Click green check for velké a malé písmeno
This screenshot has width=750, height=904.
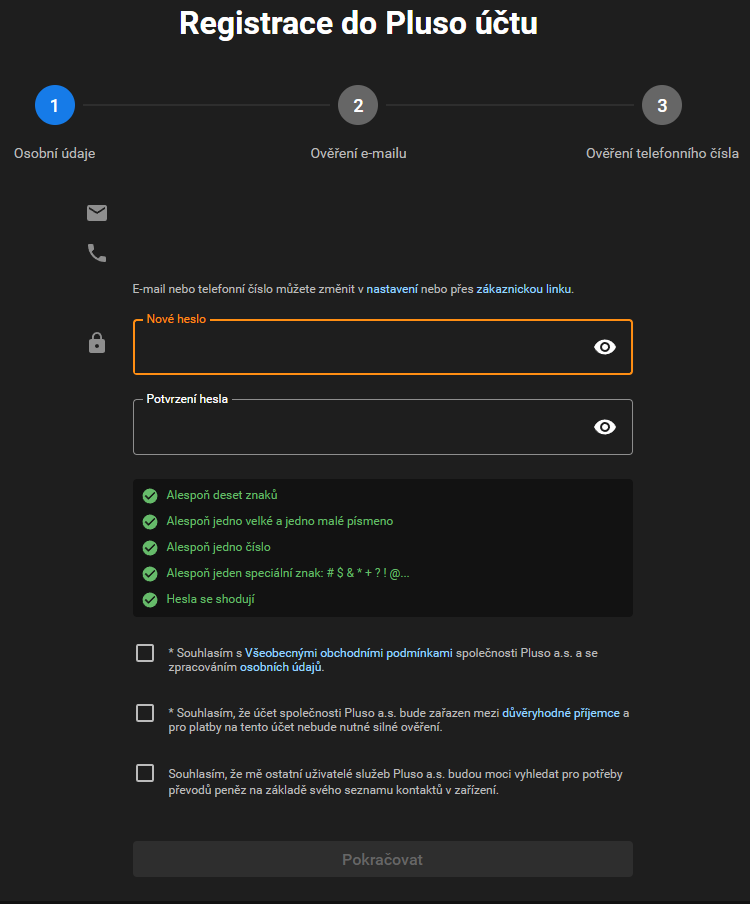pos(150,522)
